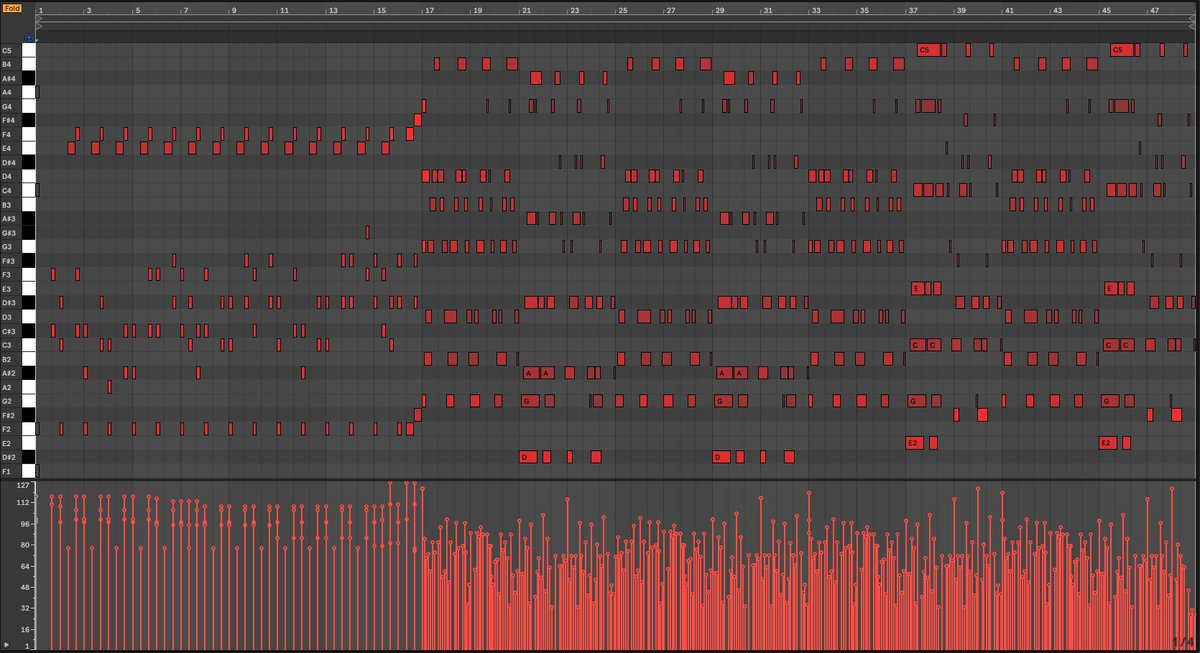1200x653 pixels.
Task: Click the velocity lane play triangle button
Action: [7, 646]
